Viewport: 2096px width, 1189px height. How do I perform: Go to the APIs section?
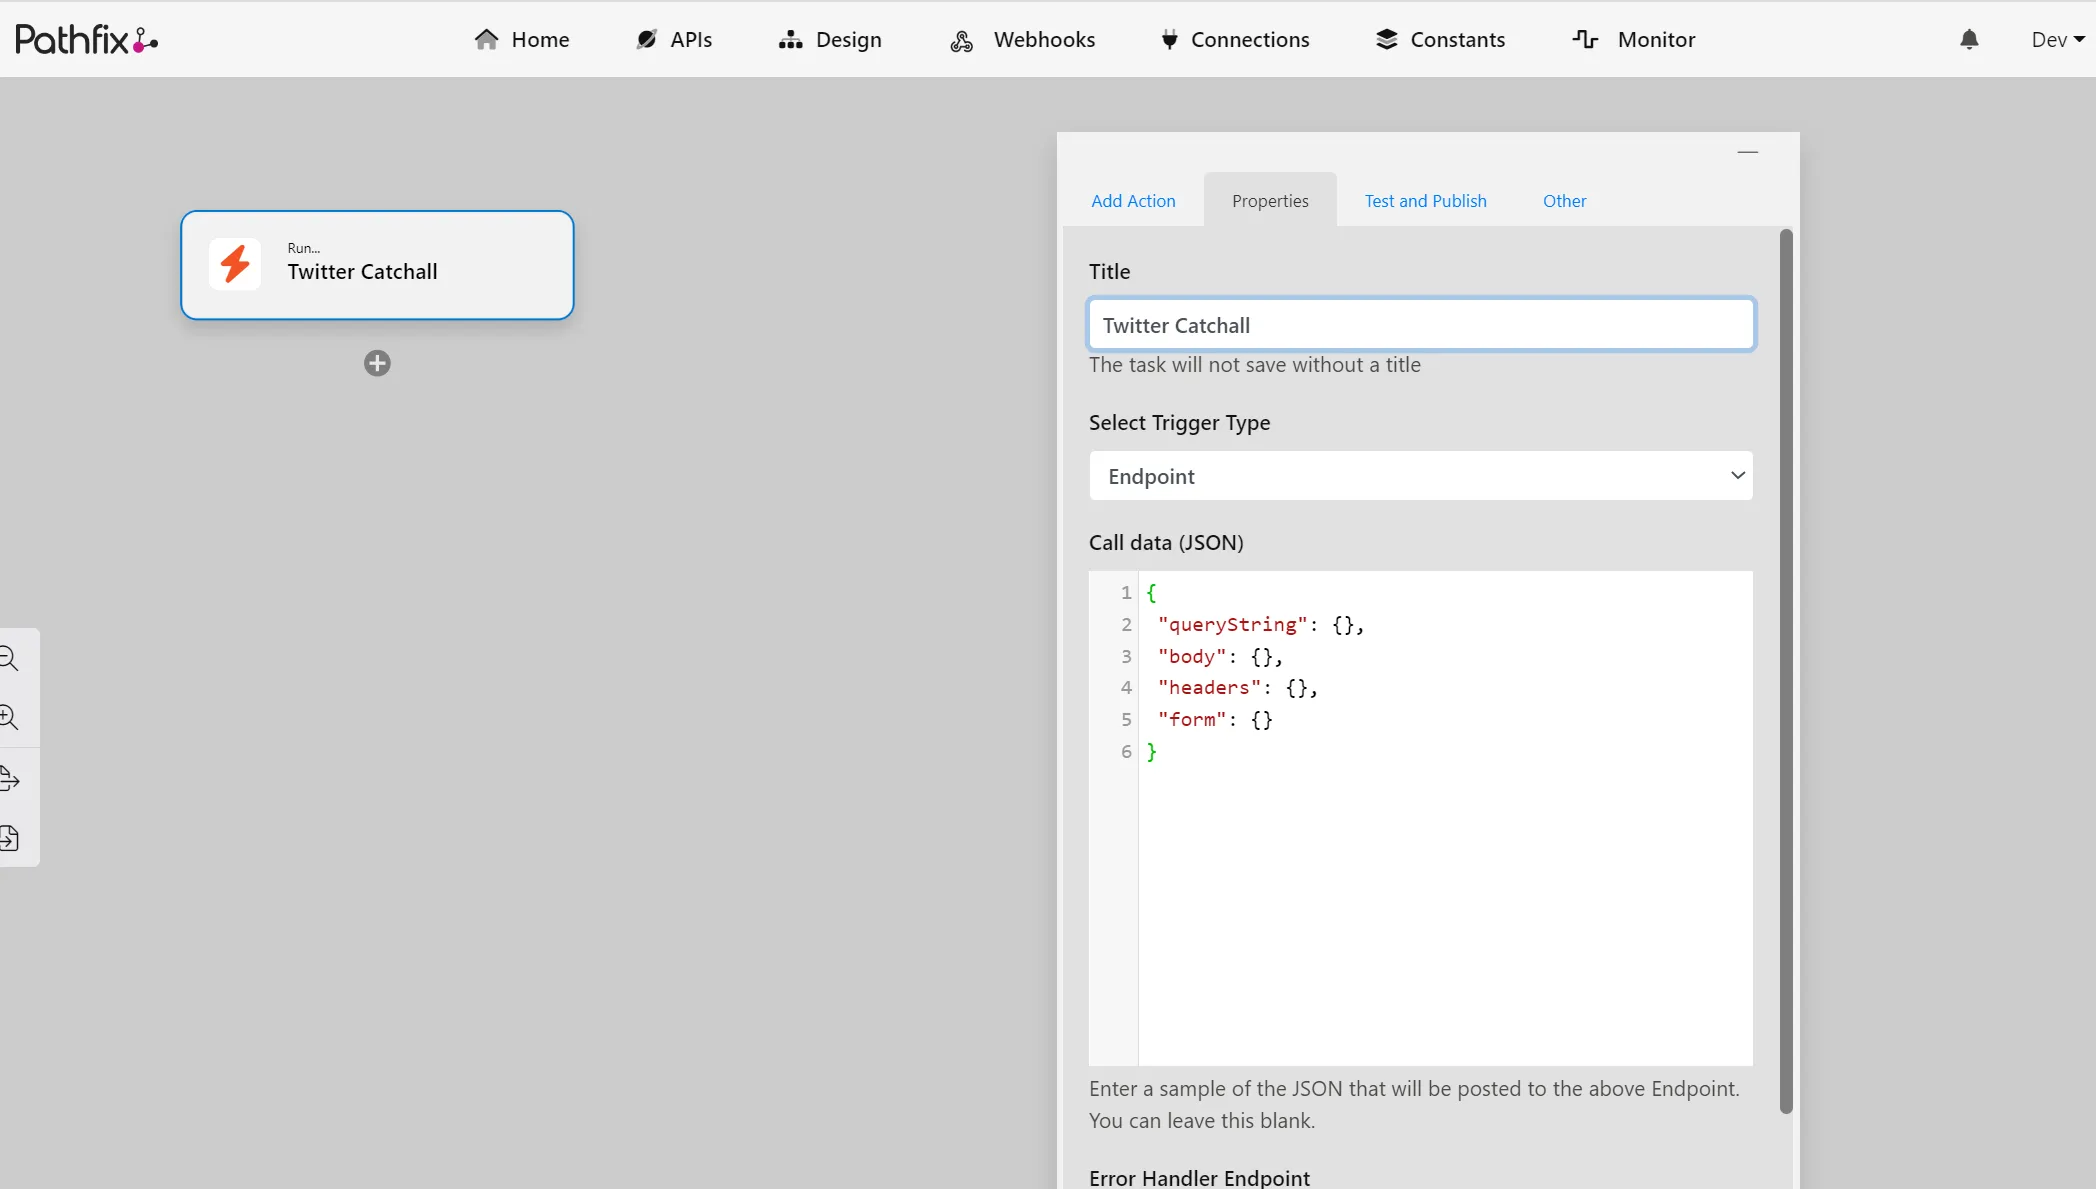[x=674, y=39]
